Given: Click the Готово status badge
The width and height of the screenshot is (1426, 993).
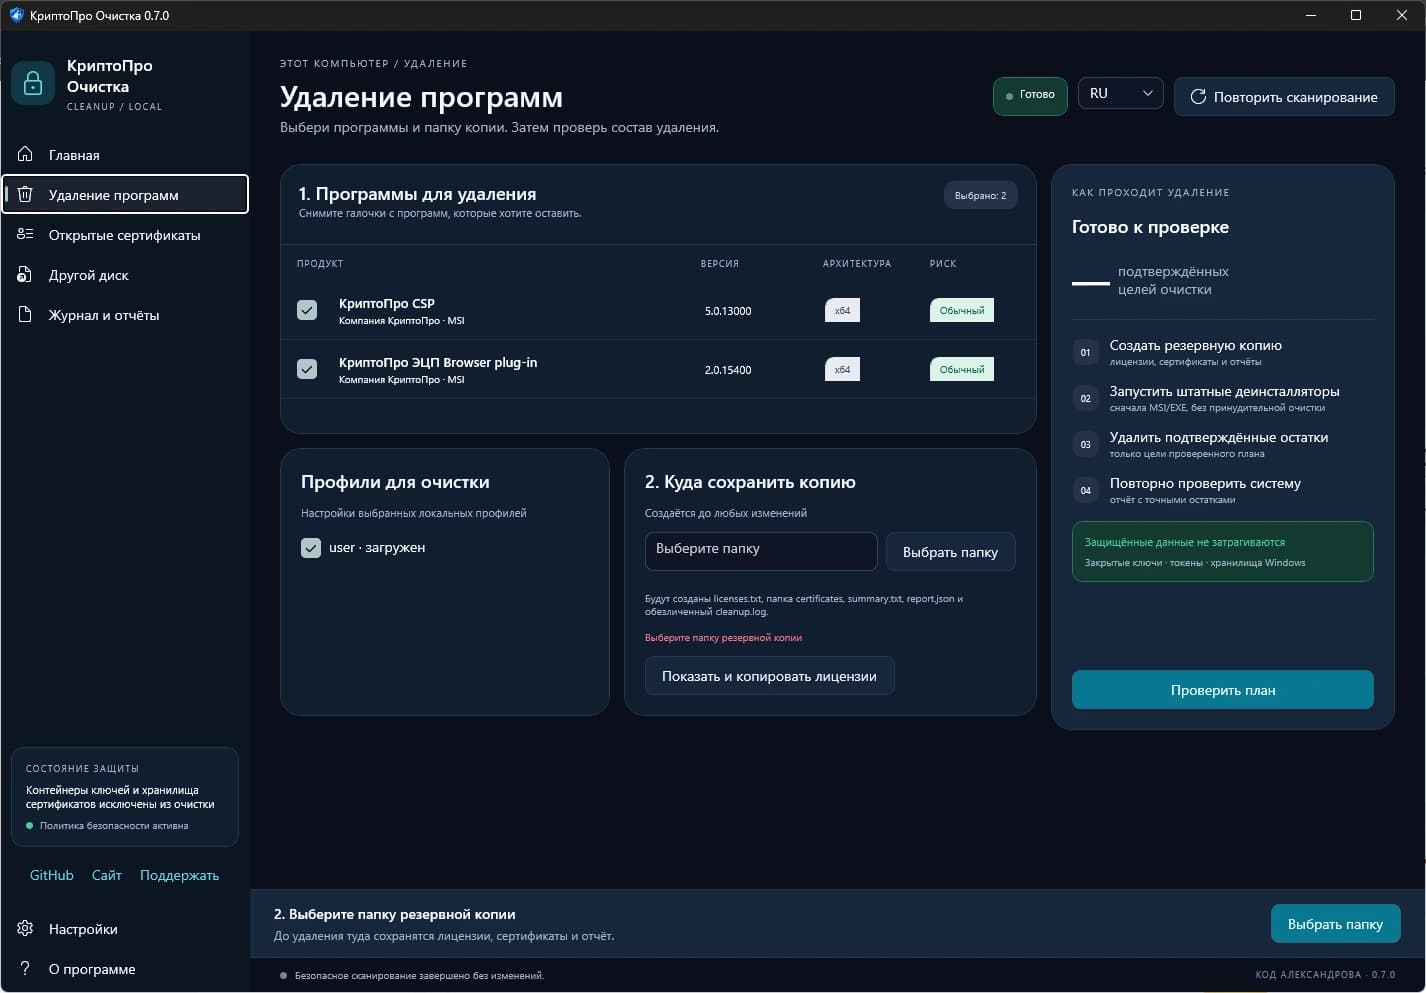Looking at the screenshot, I should 1030,96.
